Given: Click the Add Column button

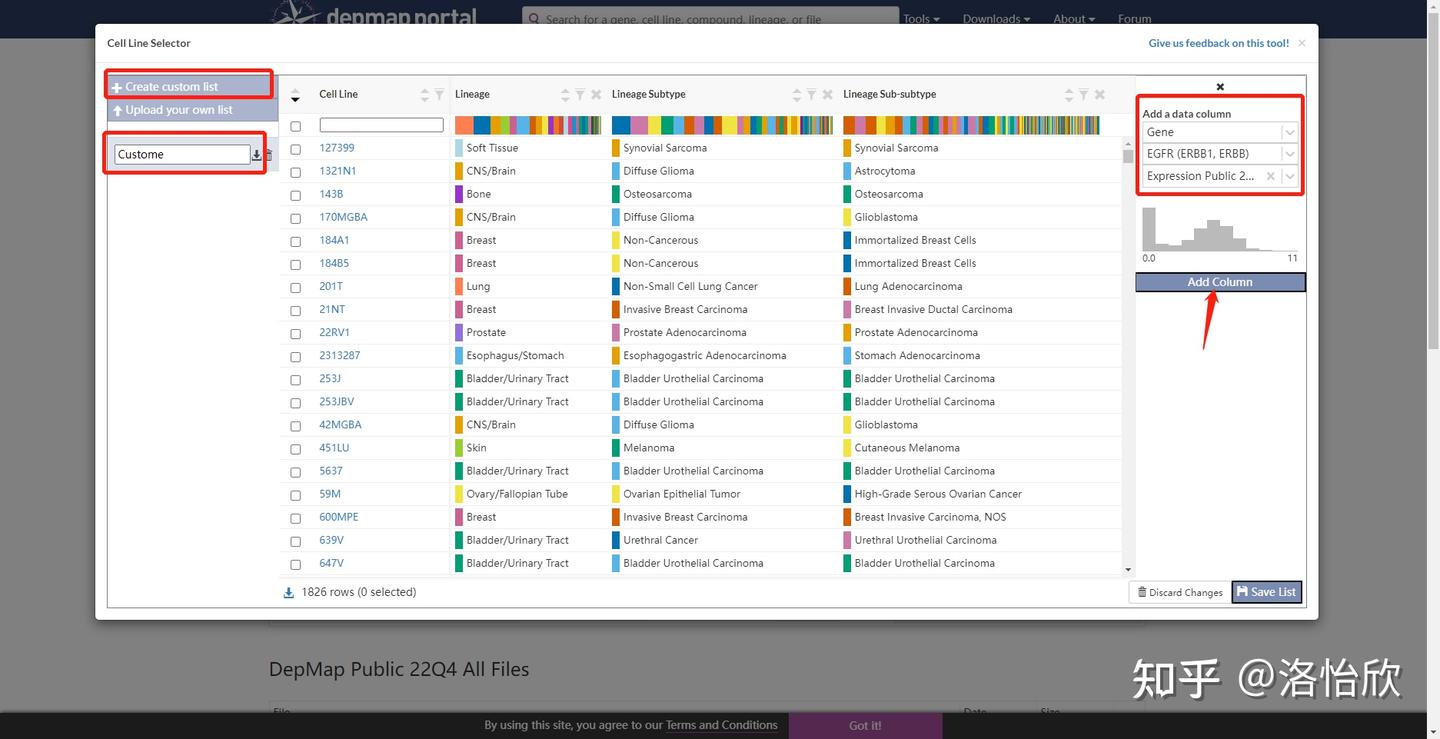Looking at the screenshot, I should (1220, 282).
